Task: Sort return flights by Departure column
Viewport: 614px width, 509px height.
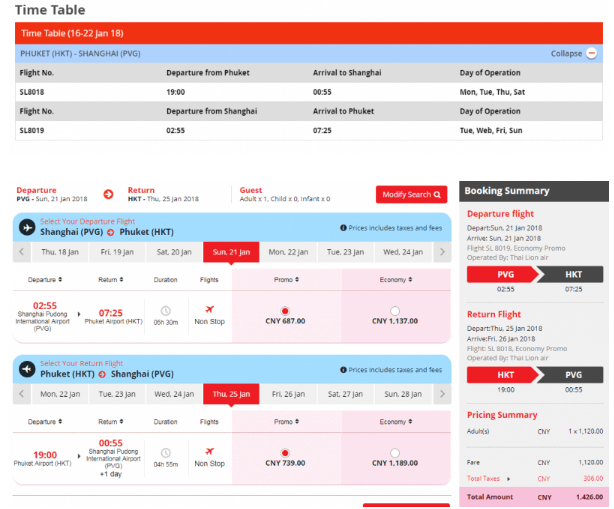Action: pos(45,422)
